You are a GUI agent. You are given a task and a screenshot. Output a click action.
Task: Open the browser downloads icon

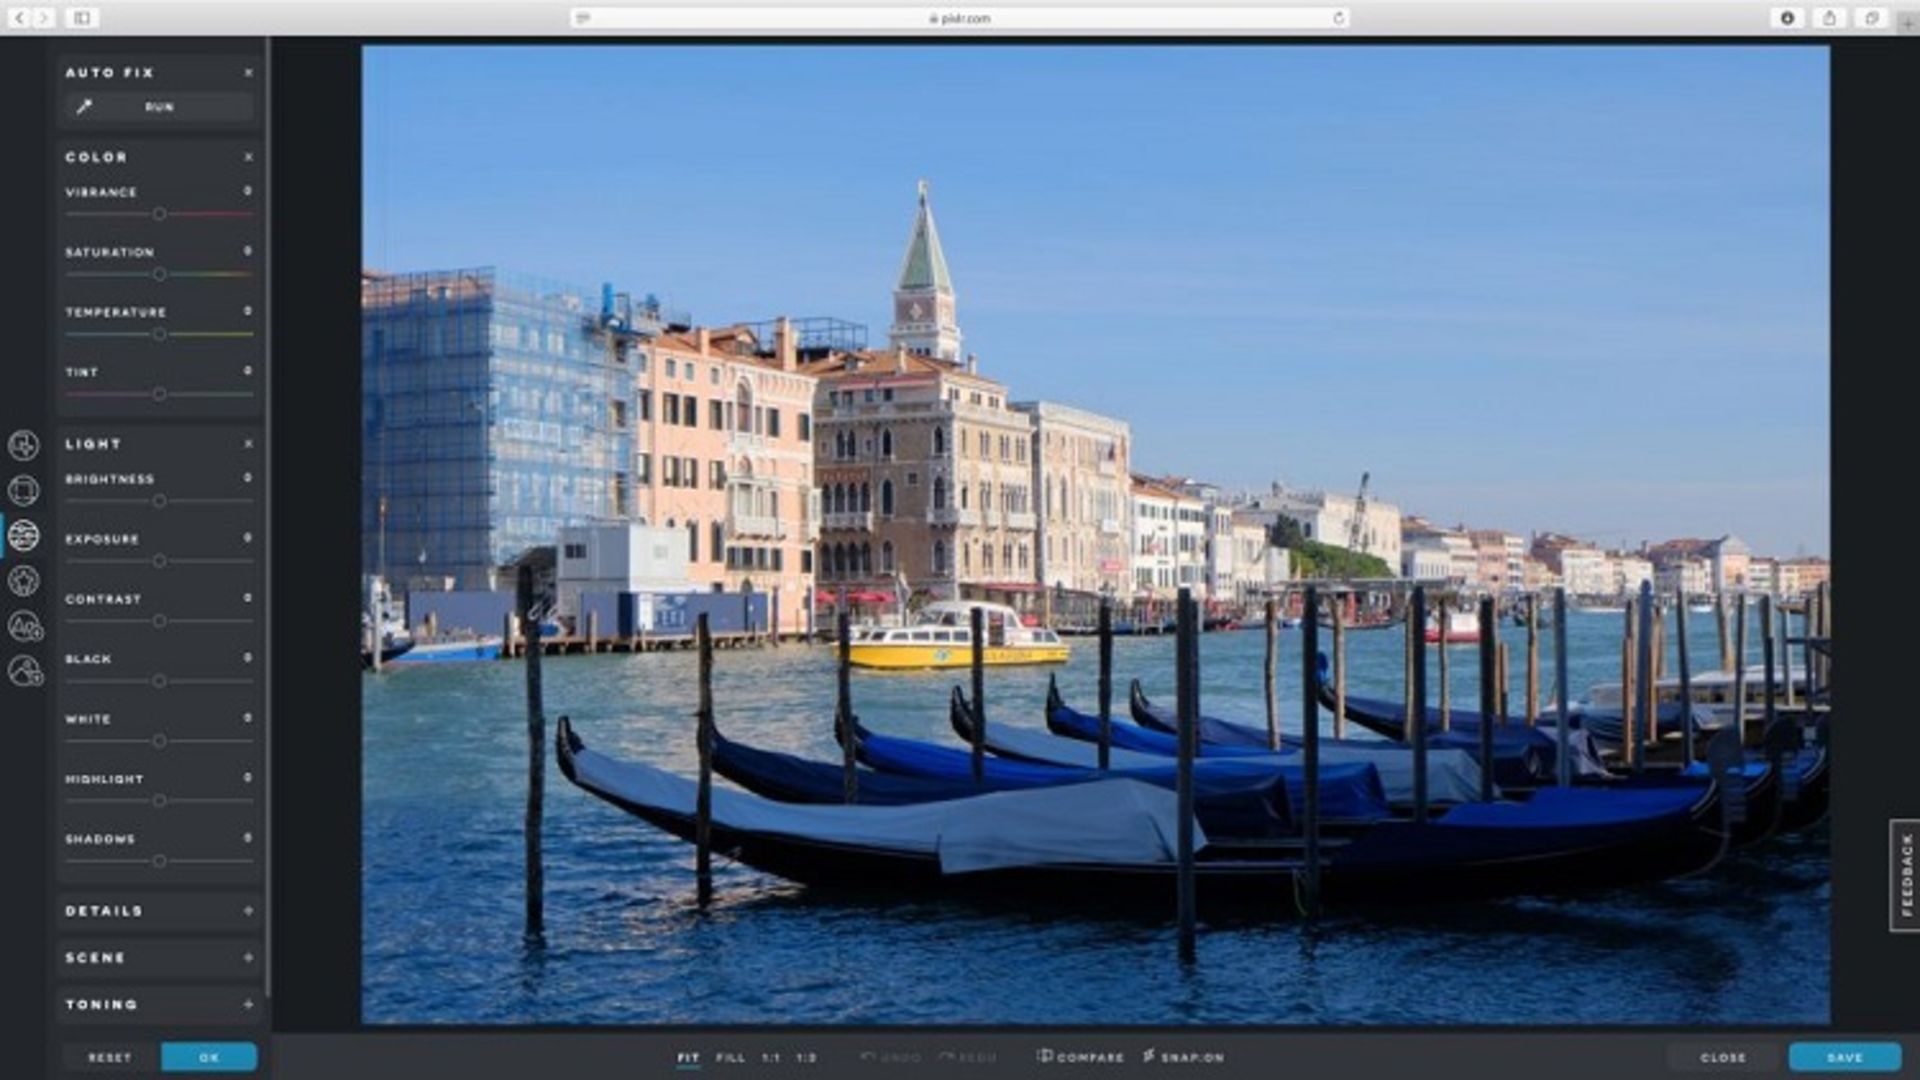click(1787, 18)
